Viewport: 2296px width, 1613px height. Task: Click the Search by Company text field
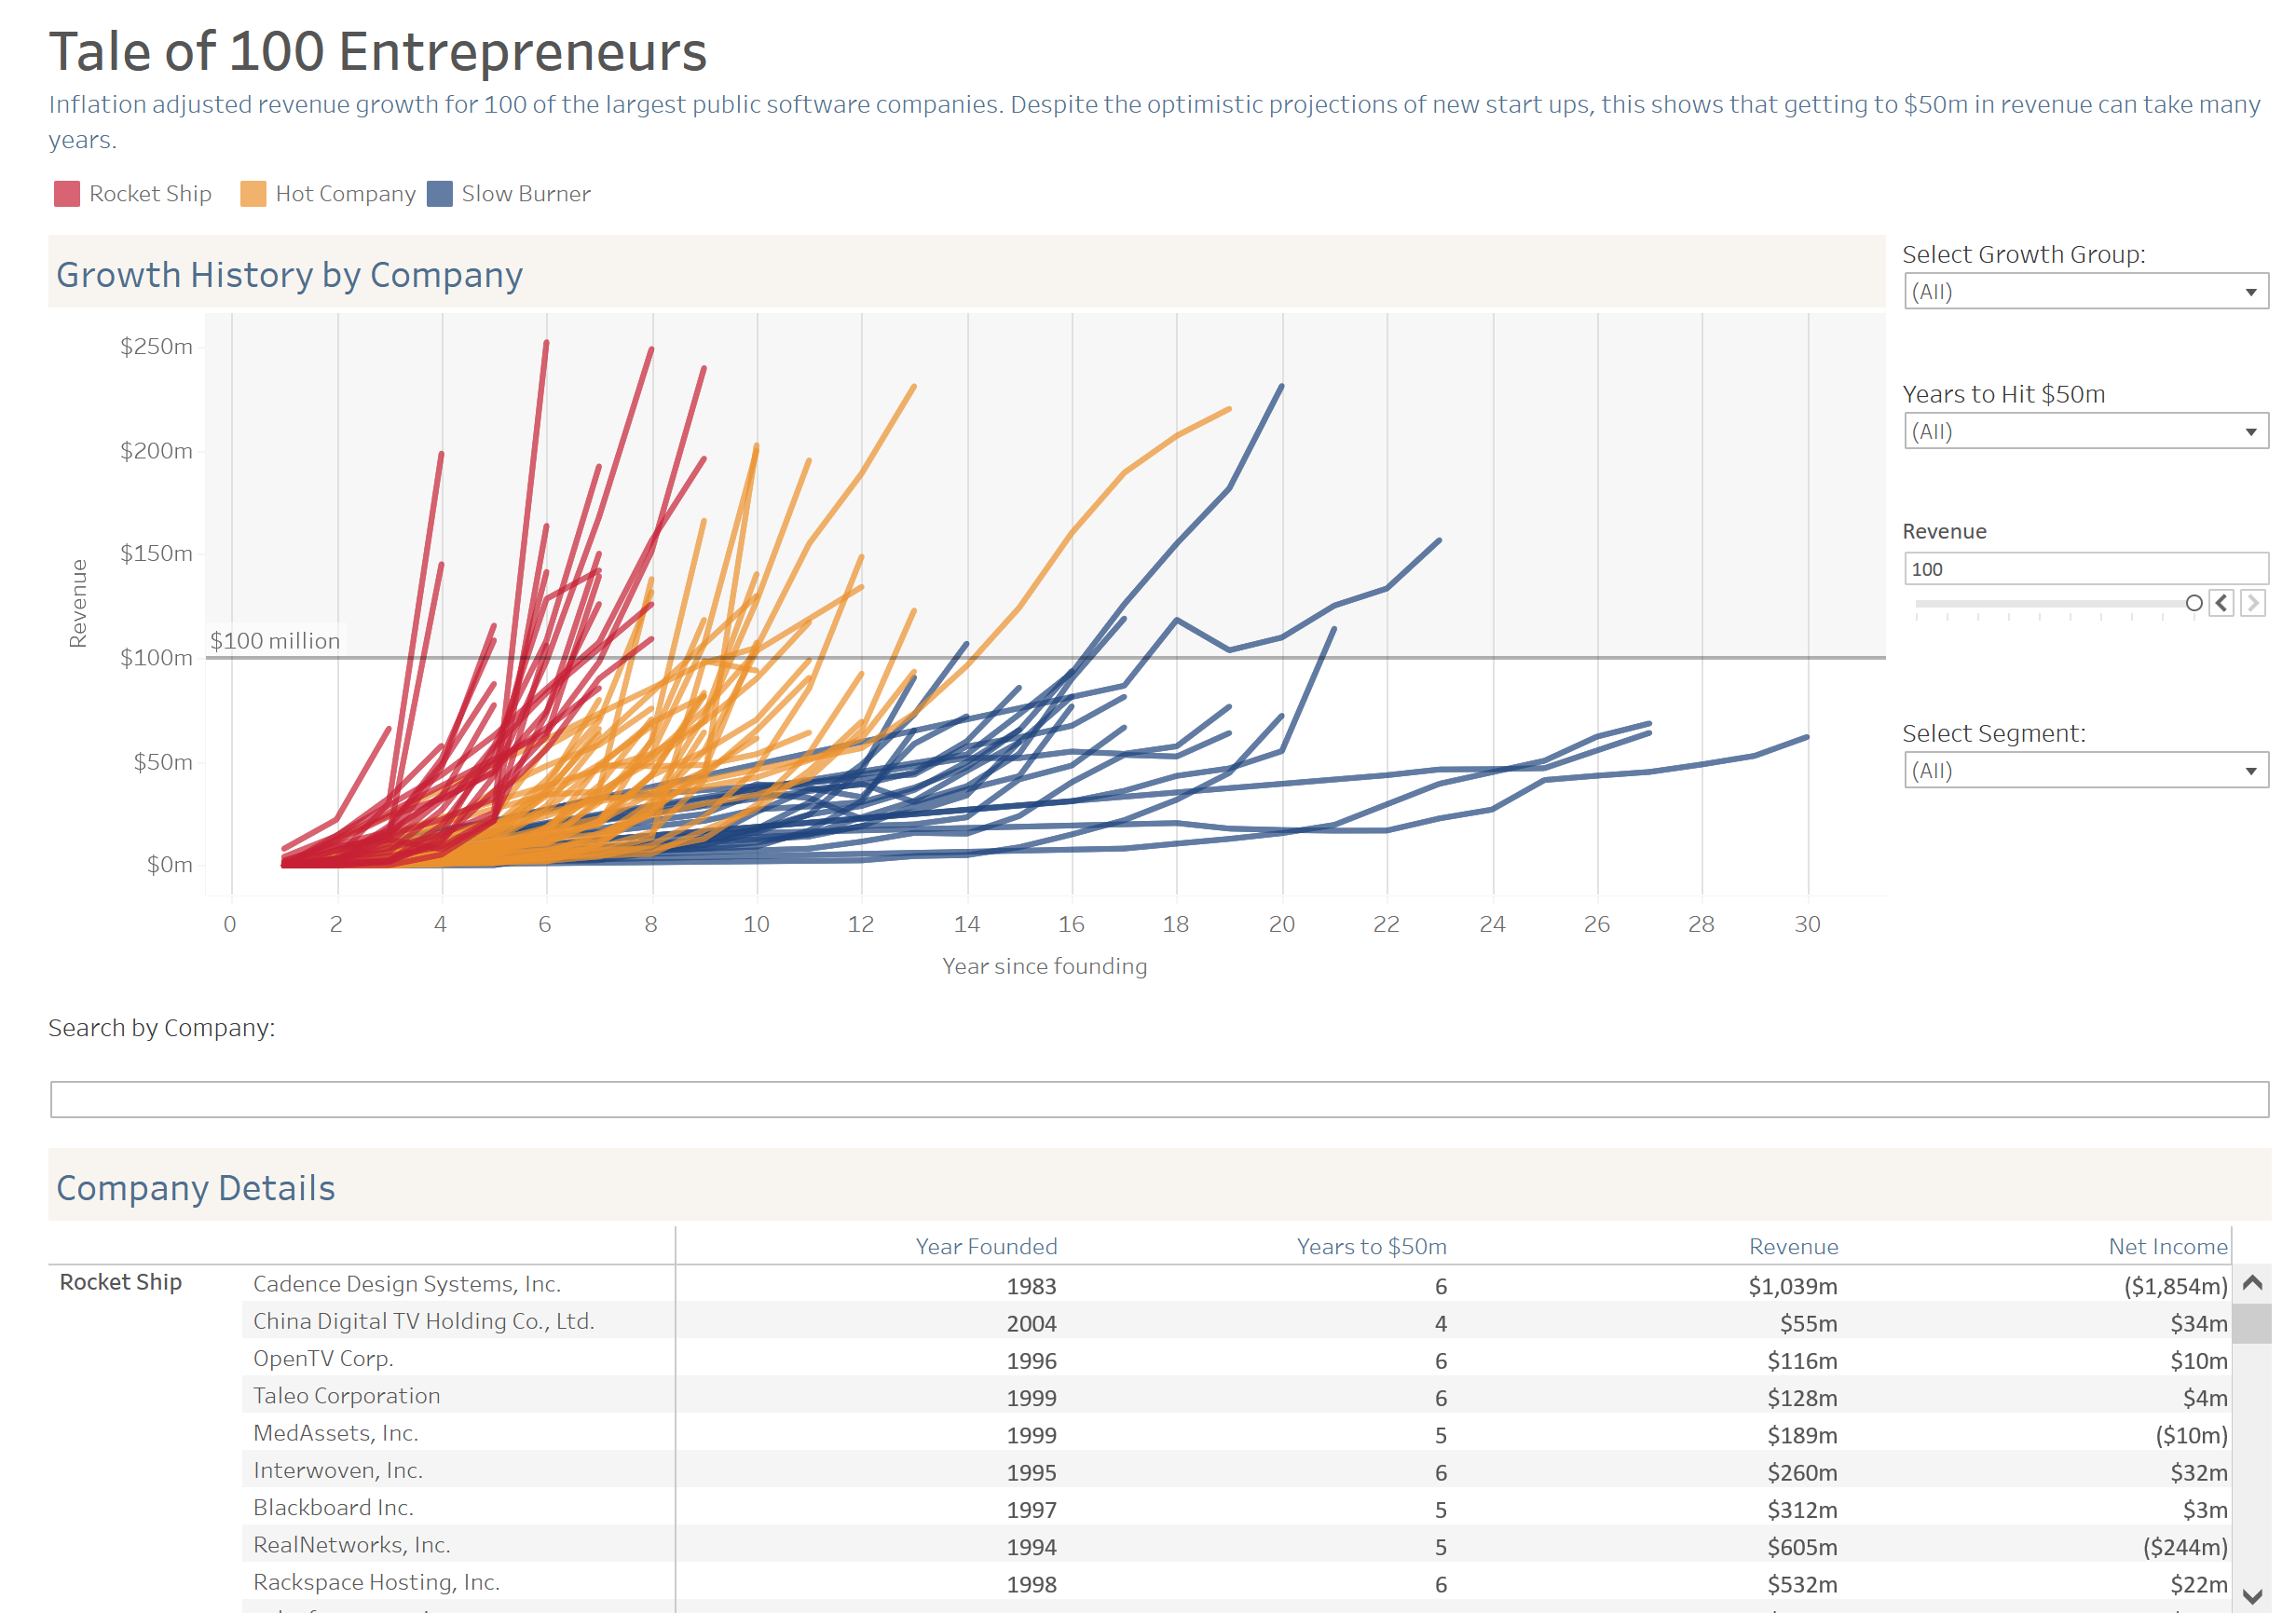(1158, 1099)
